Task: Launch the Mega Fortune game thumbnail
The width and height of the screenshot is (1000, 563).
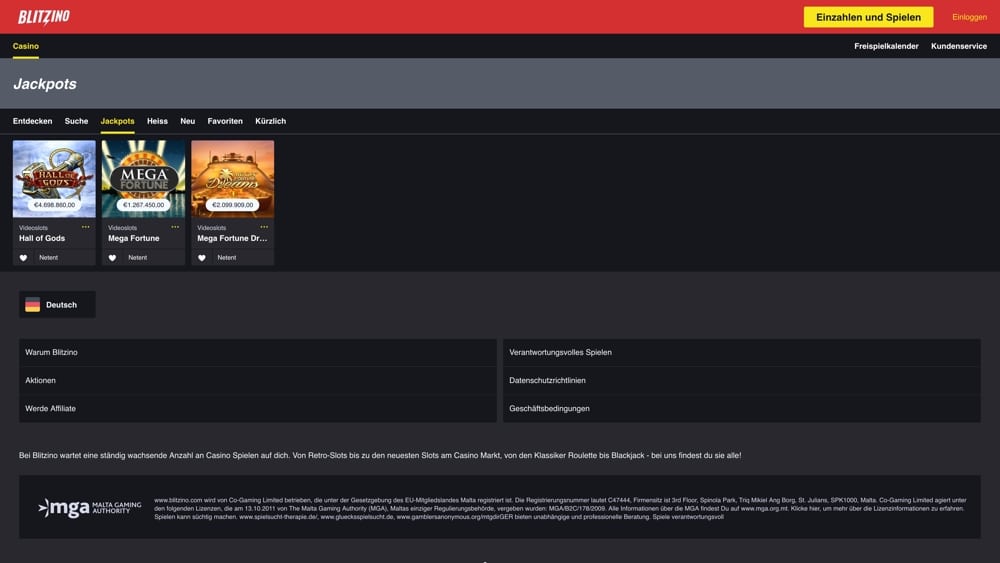Action: pos(143,179)
